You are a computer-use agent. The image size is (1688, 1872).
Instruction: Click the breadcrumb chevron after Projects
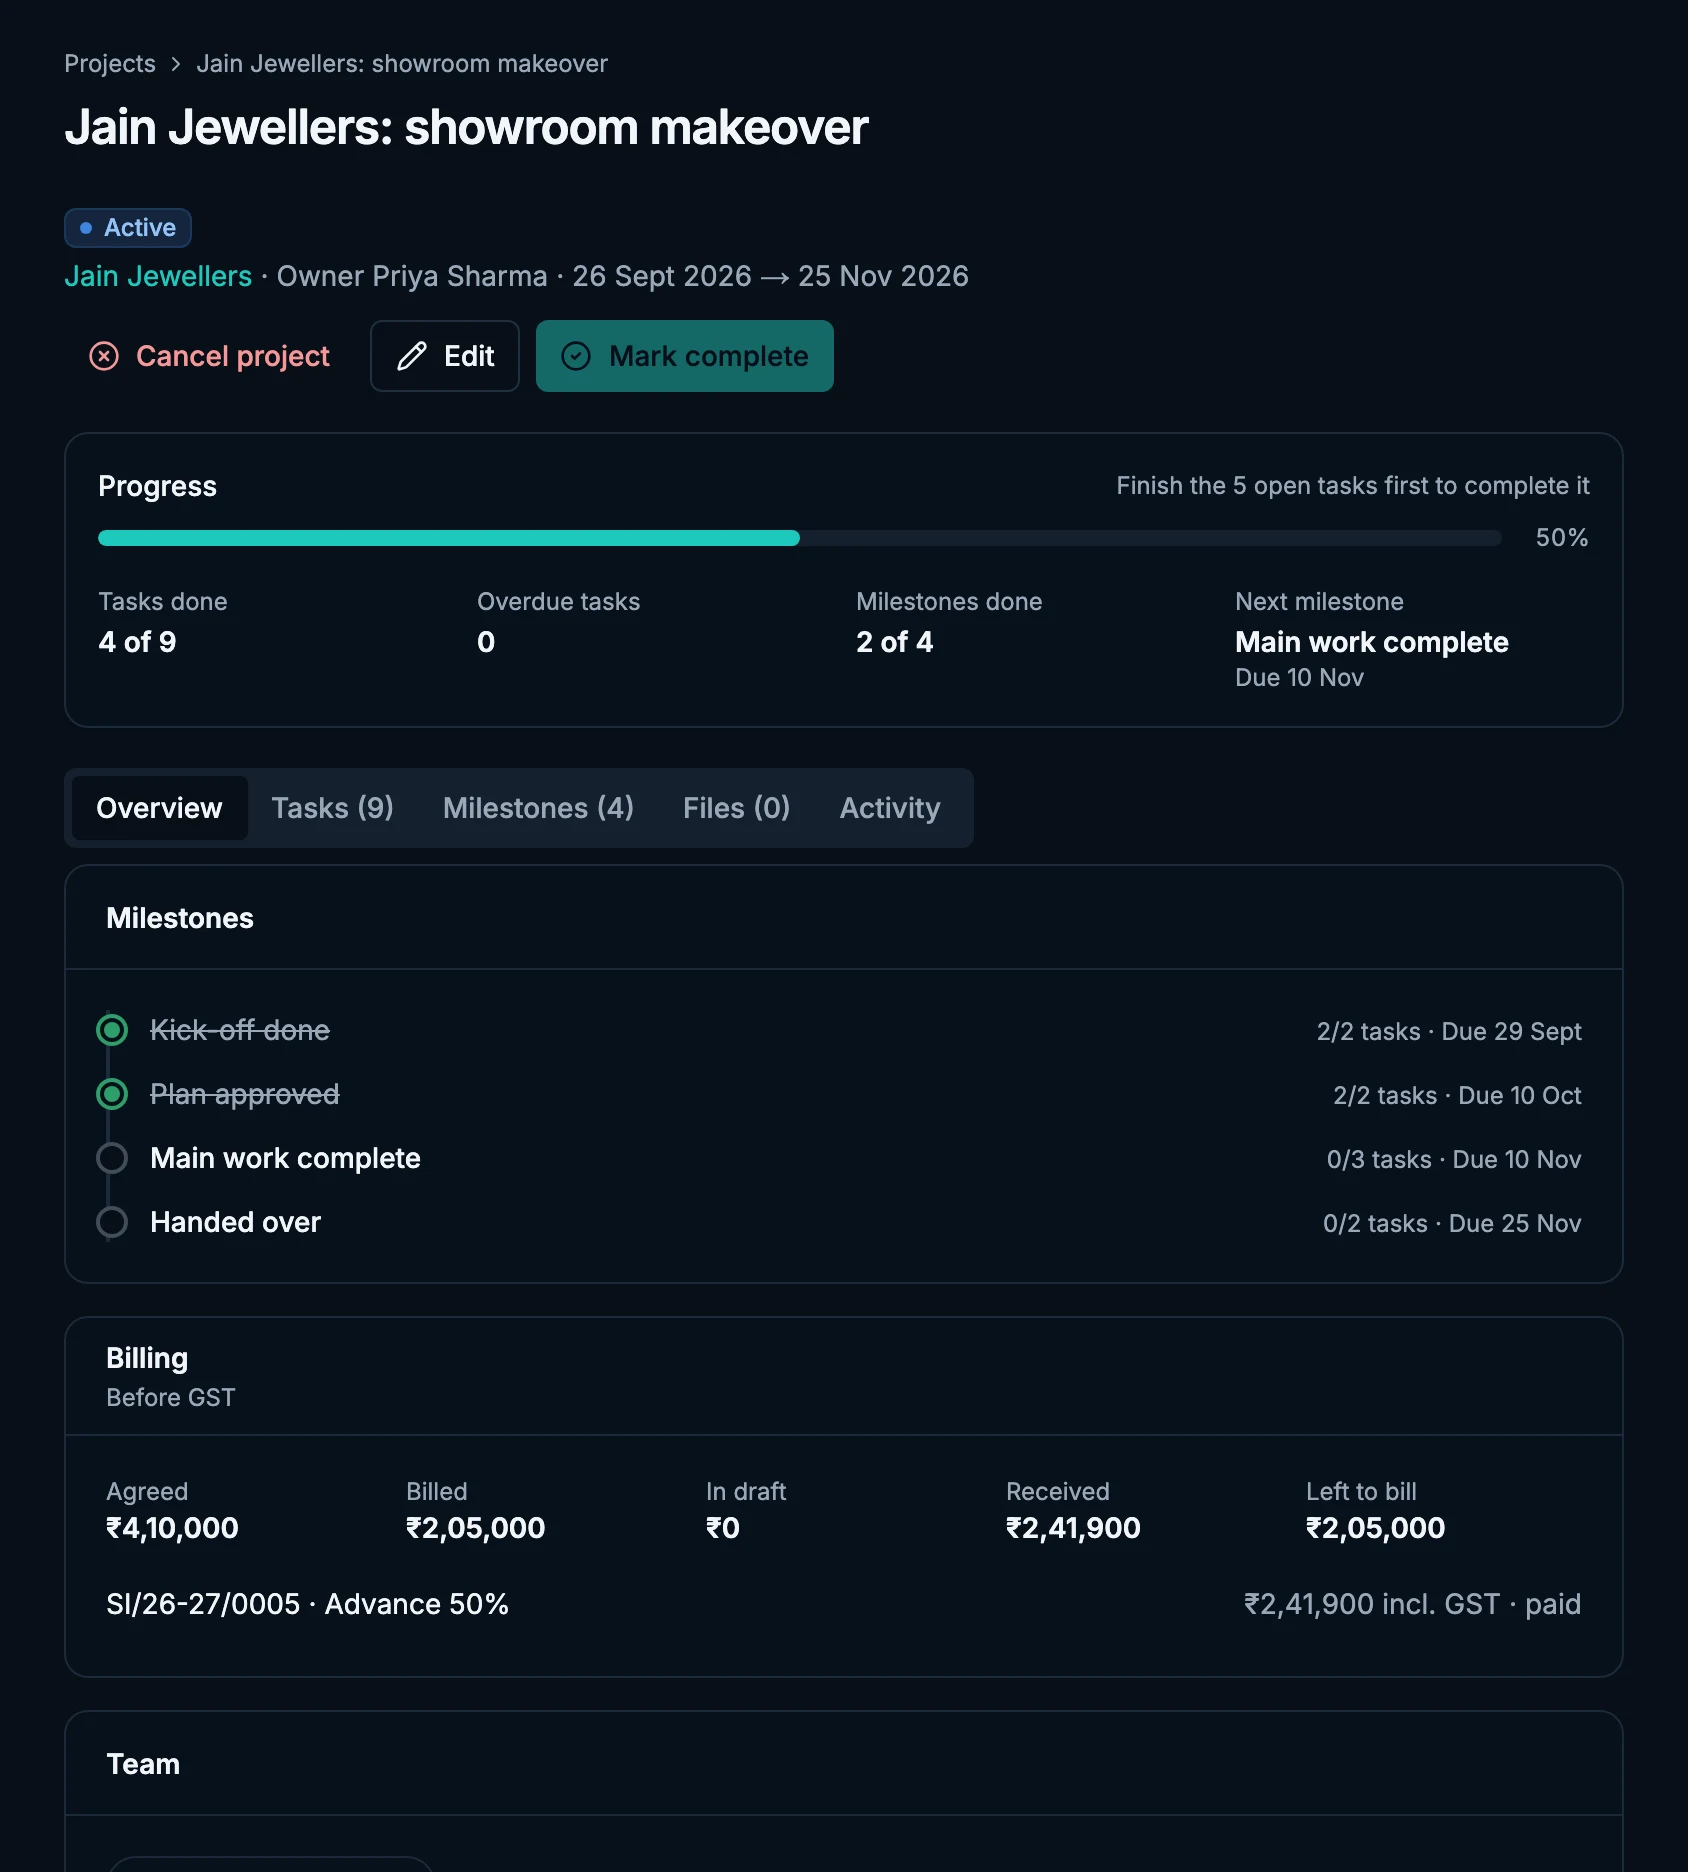click(176, 64)
